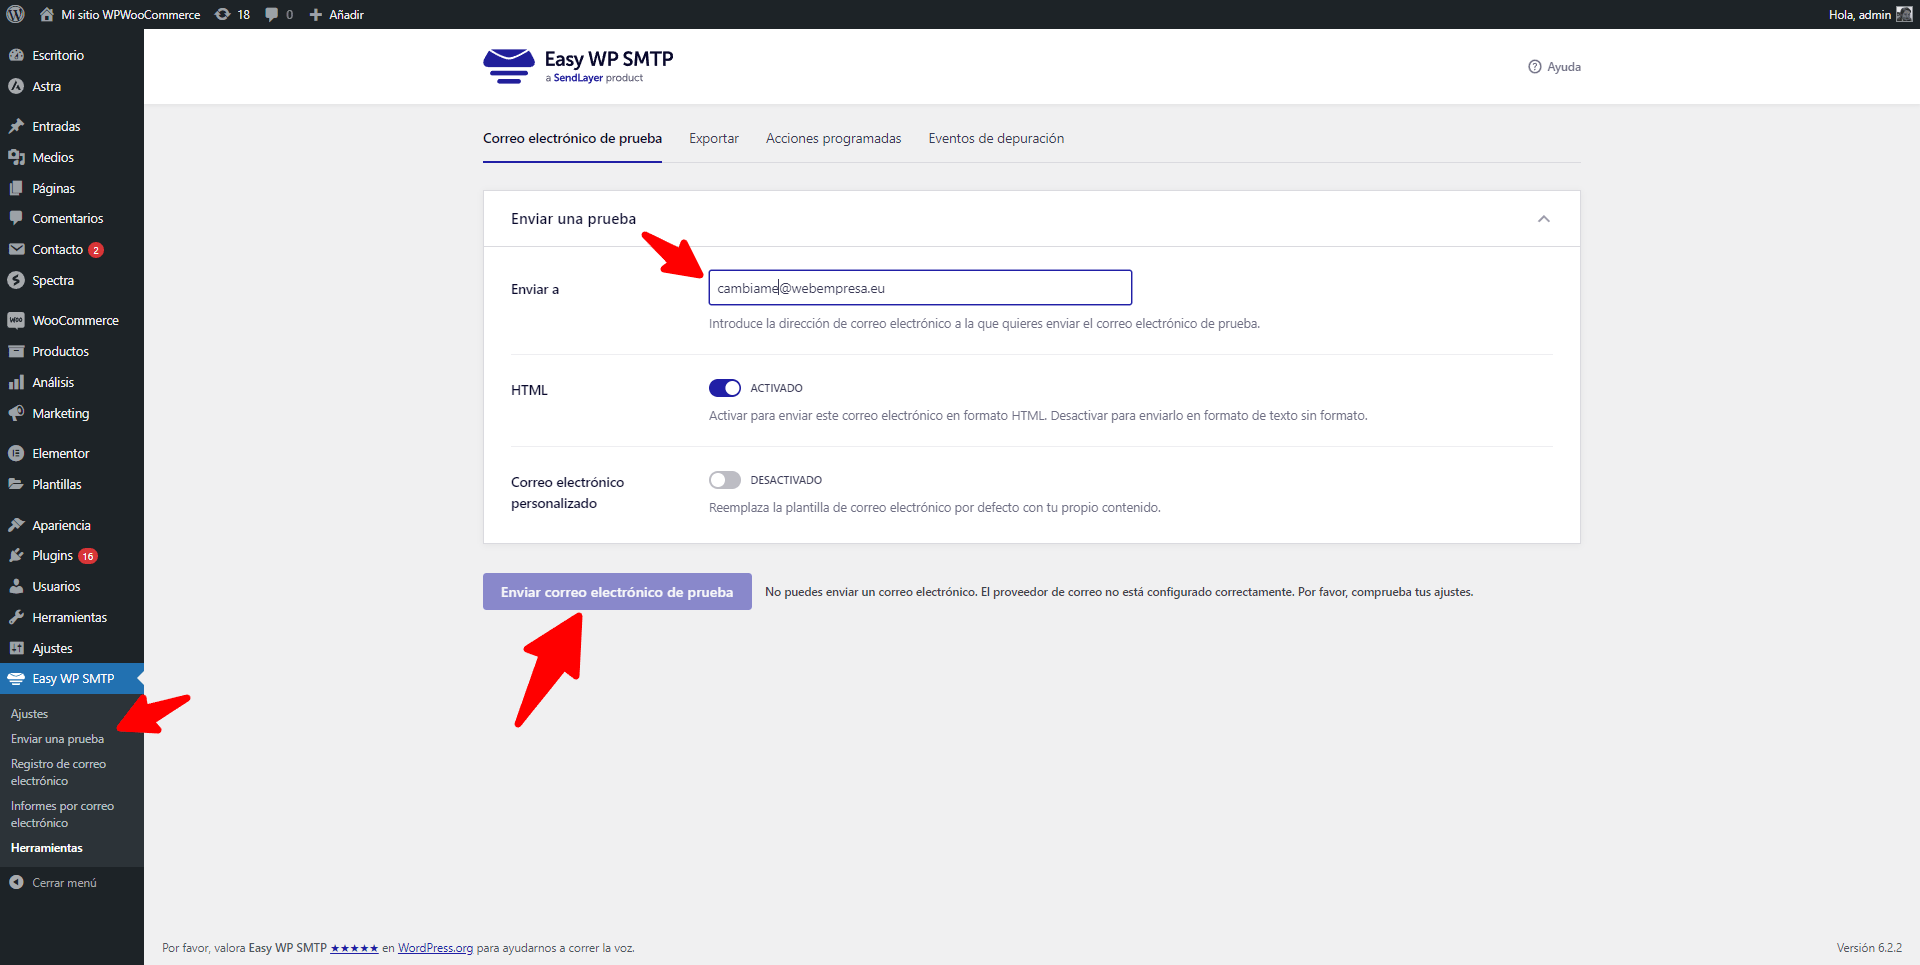Open Enviar una prueba submenu item

tap(57, 739)
